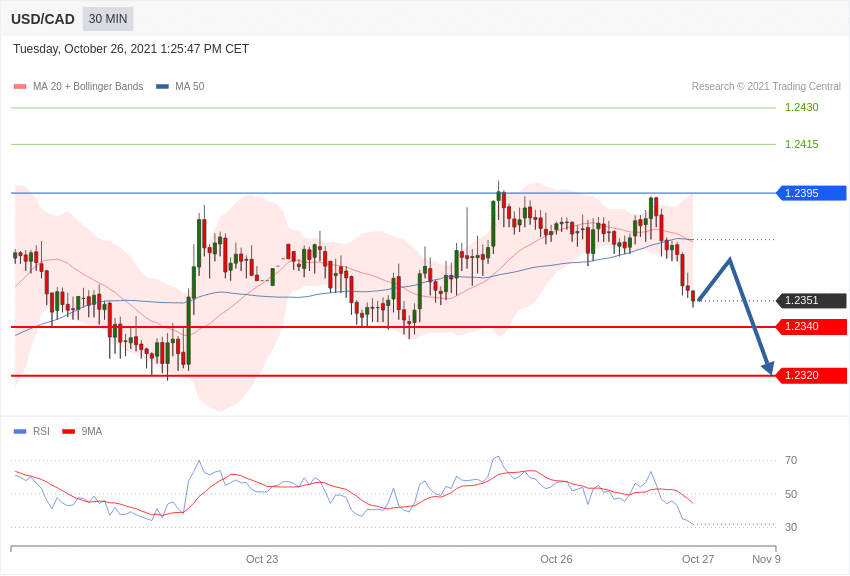
Task: Click the MA 20 + Bollinger Bands legend label
Action: [88, 86]
